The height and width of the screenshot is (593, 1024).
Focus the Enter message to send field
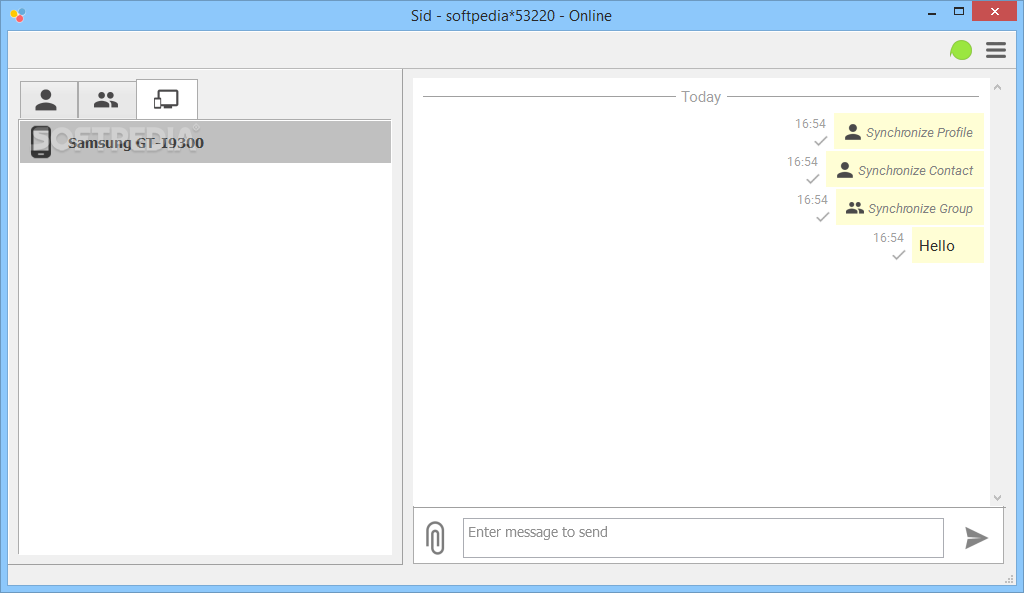coord(703,538)
